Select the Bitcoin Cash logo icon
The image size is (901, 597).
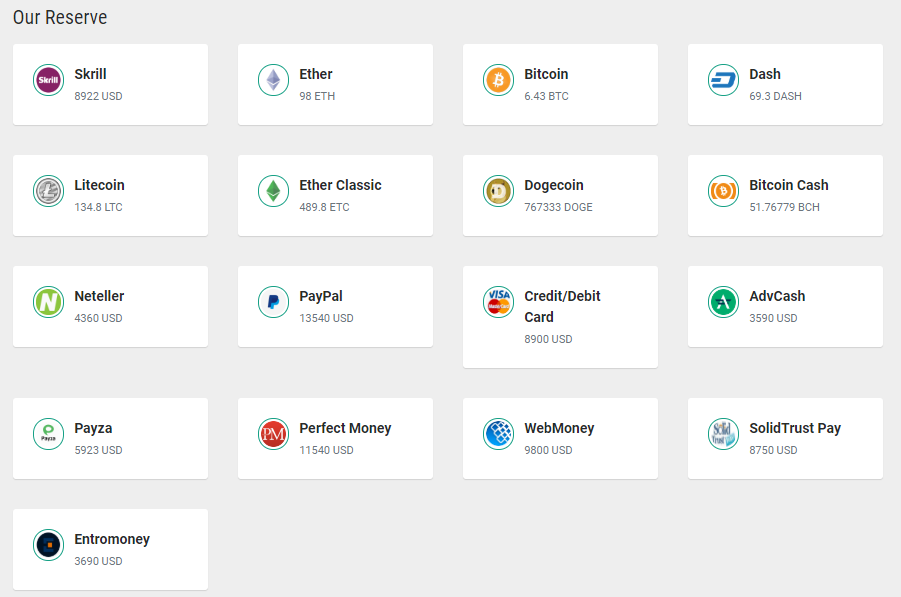pos(723,191)
